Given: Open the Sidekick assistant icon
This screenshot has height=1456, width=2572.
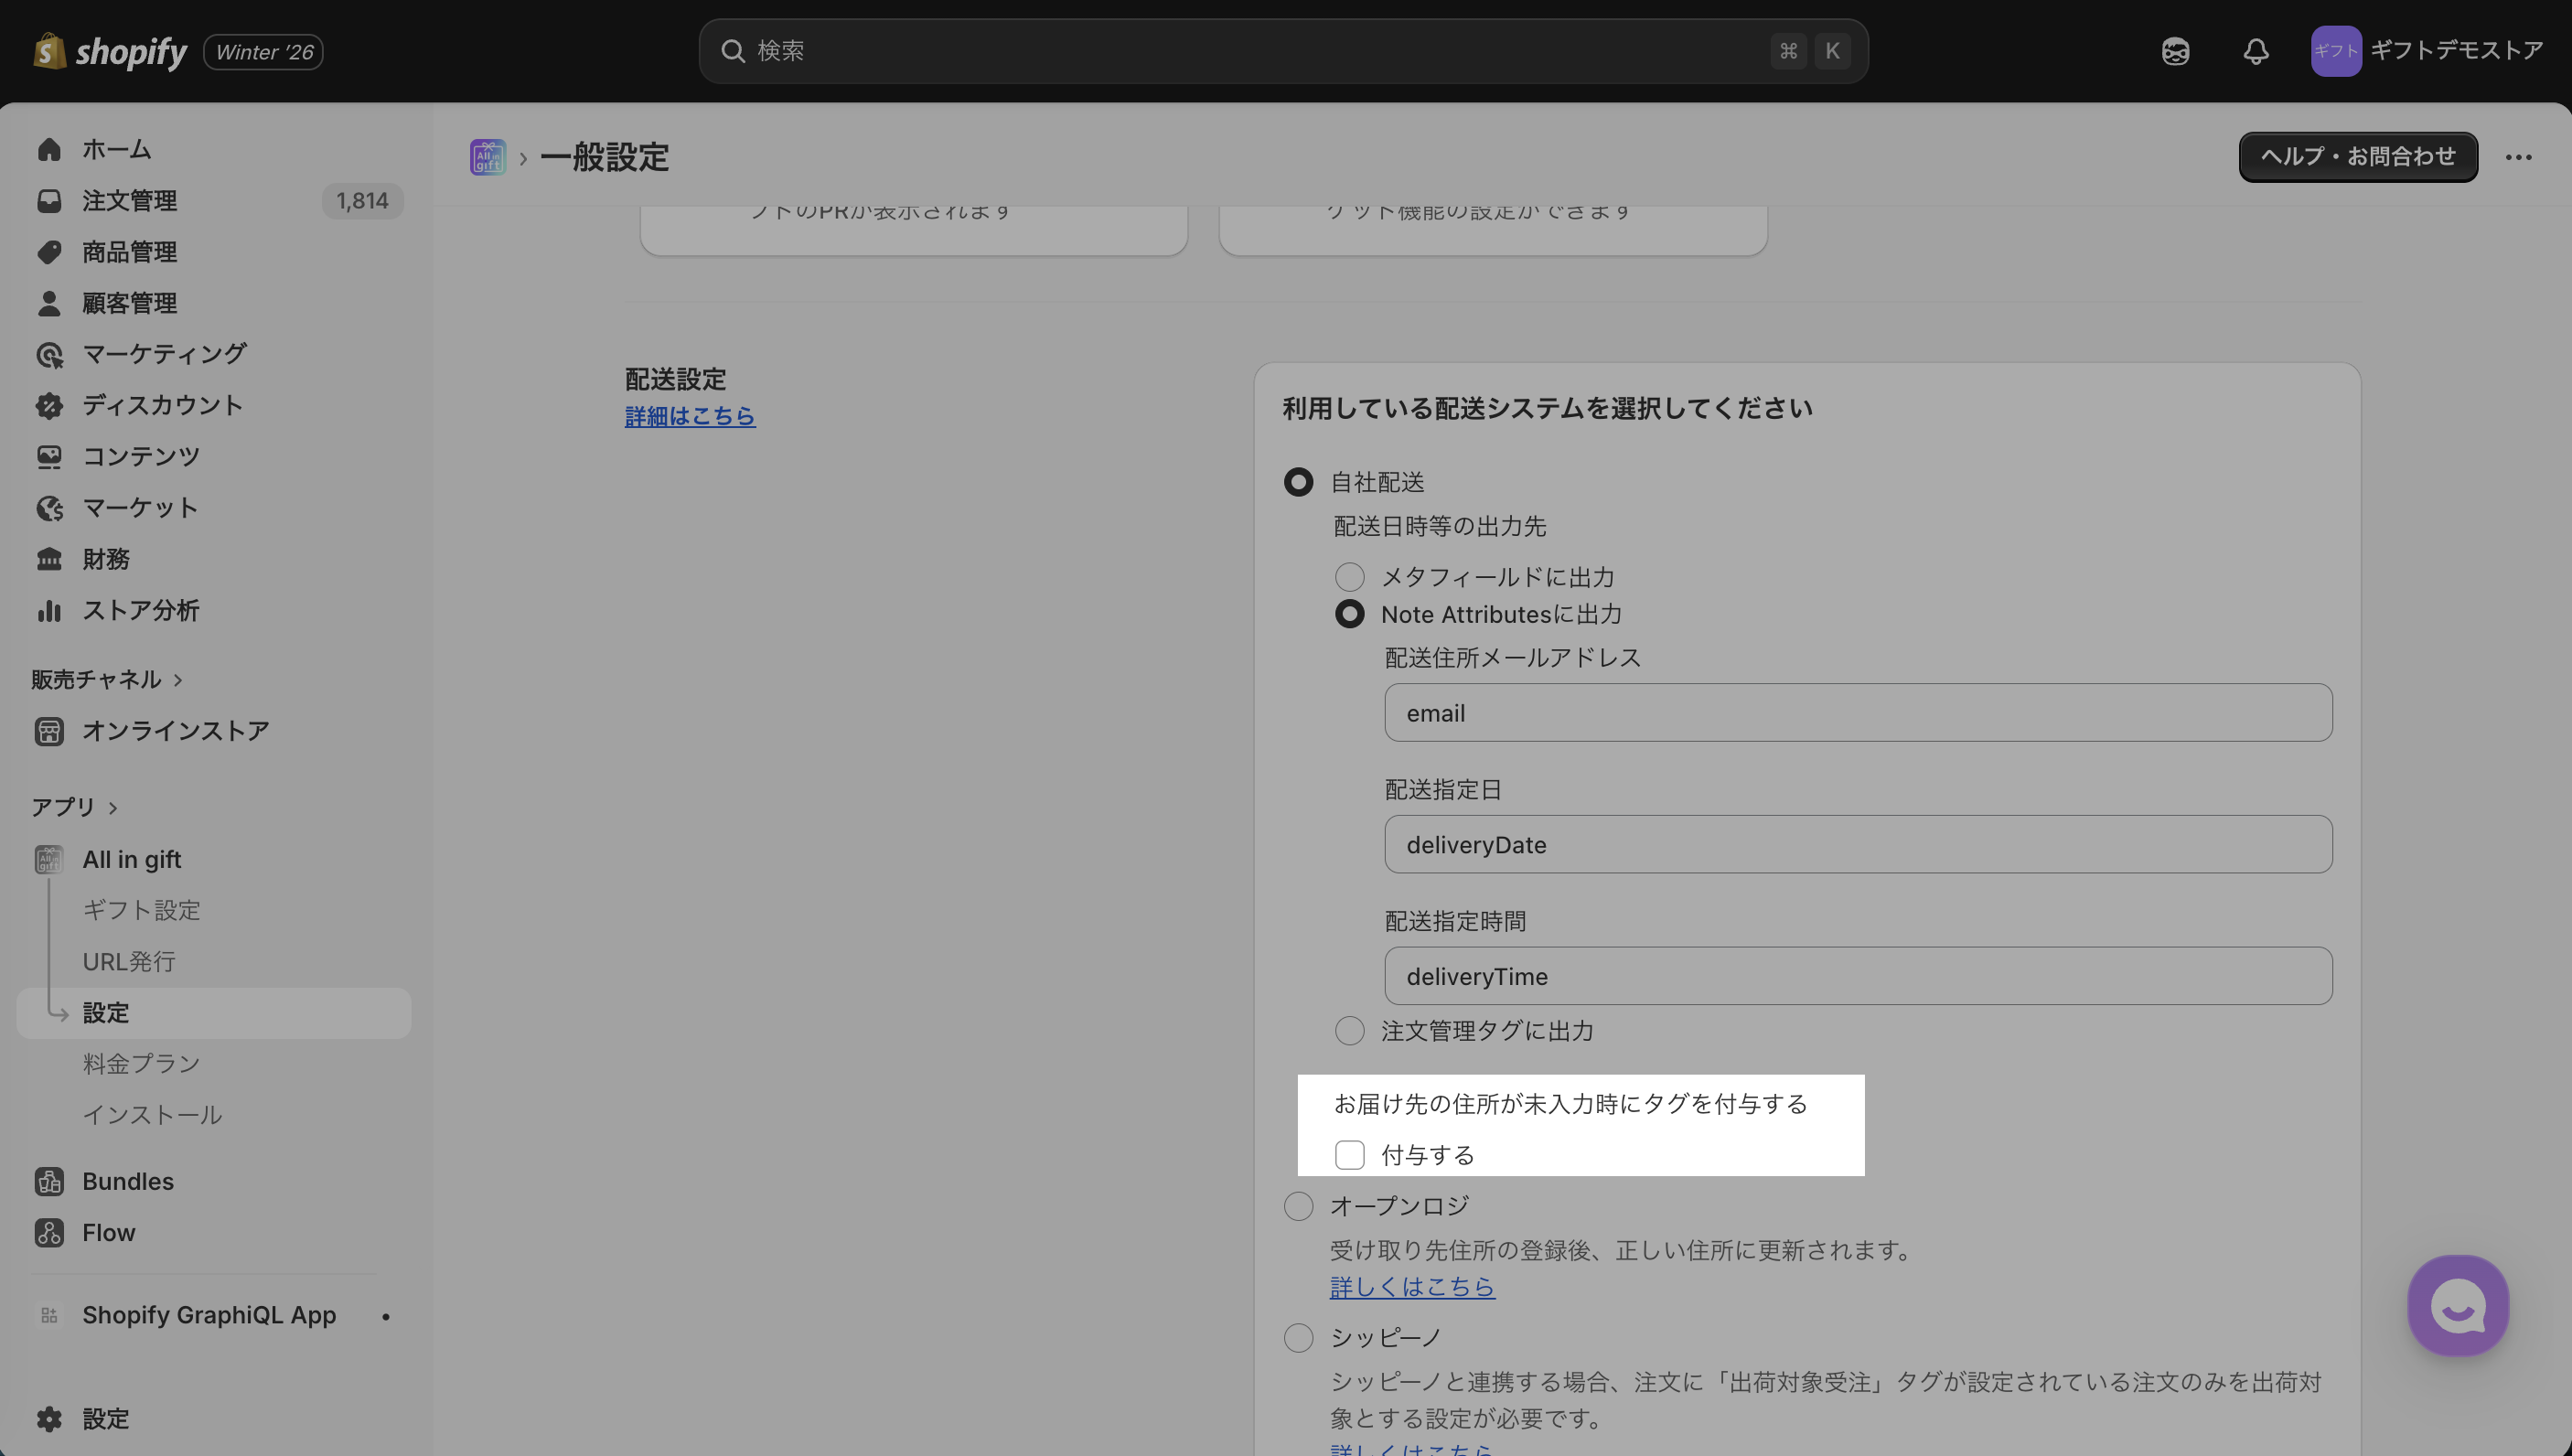Looking at the screenshot, I should point(2175,51).
